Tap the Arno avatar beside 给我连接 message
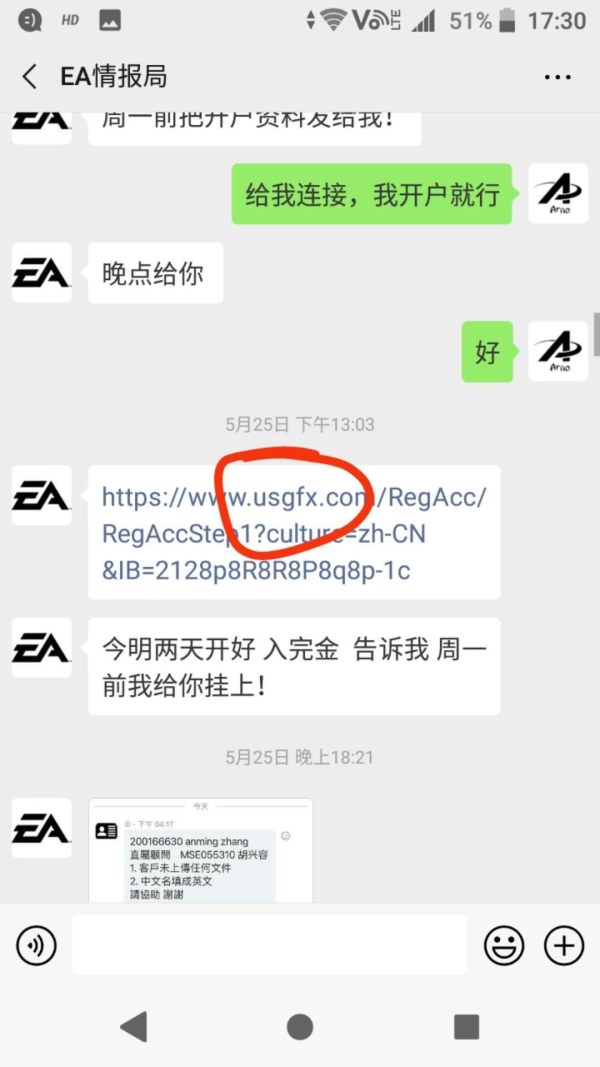Image resolution: width=600 pixels, height=1067 pixels. coord(558,193)
